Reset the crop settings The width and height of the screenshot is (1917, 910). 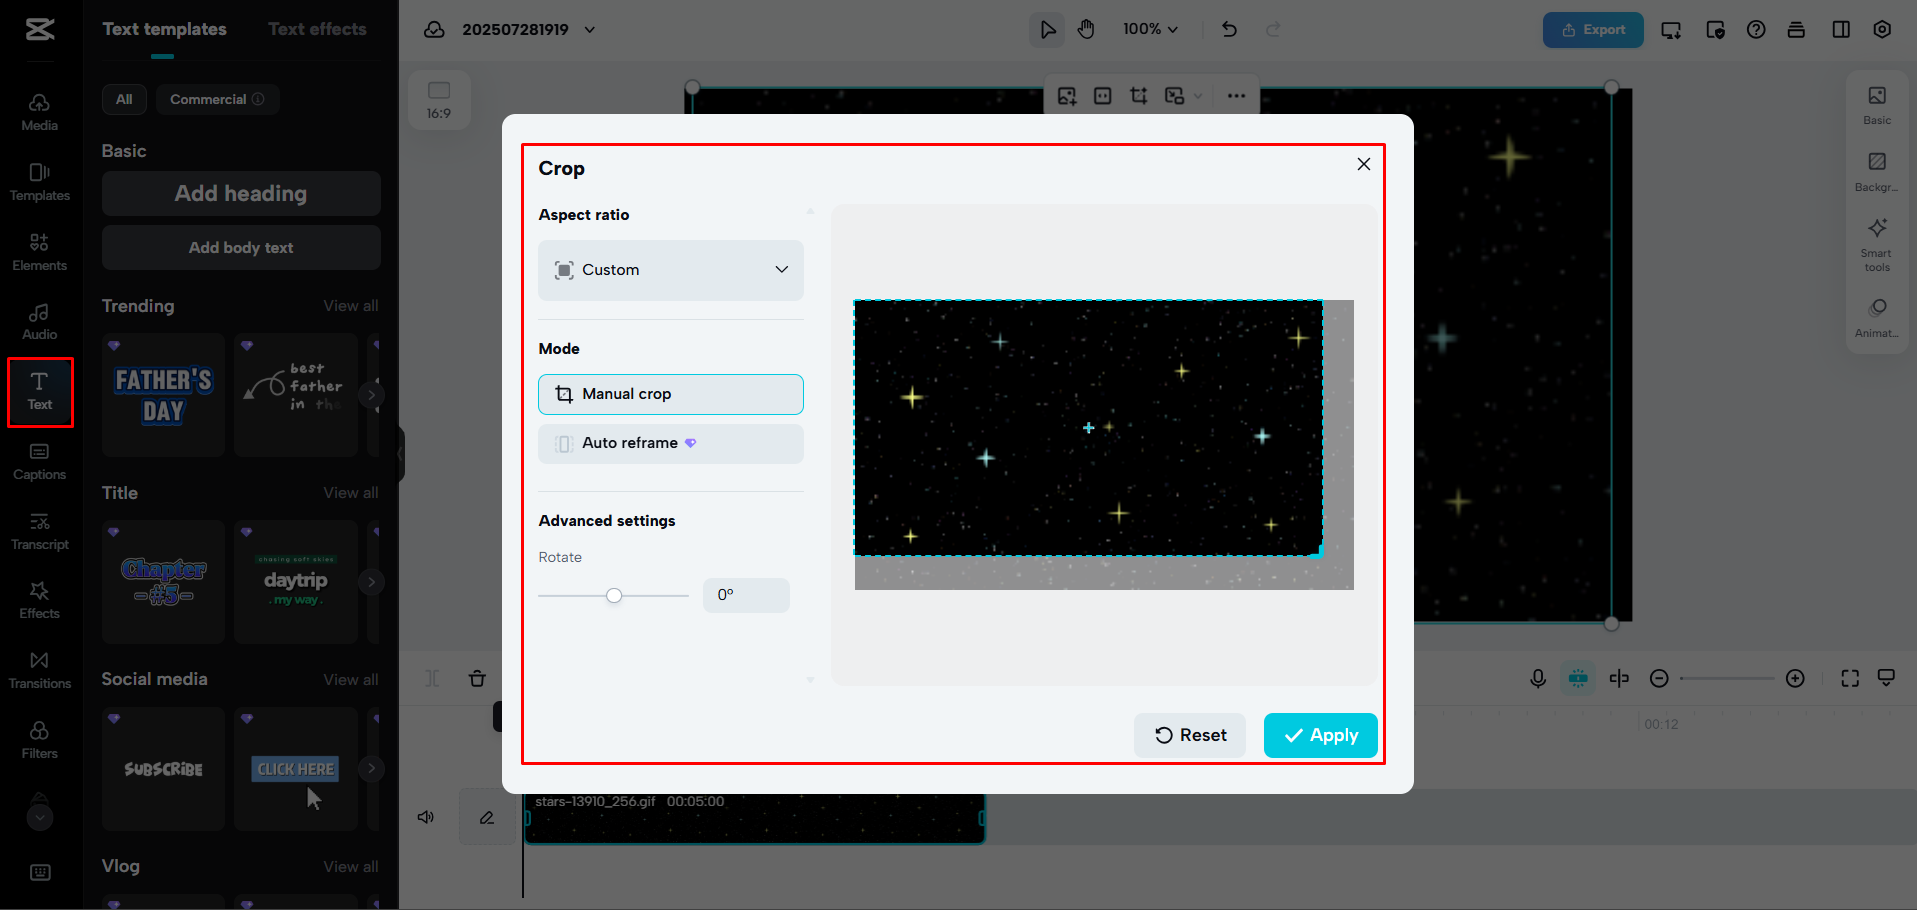click(x=1189, y=735)
